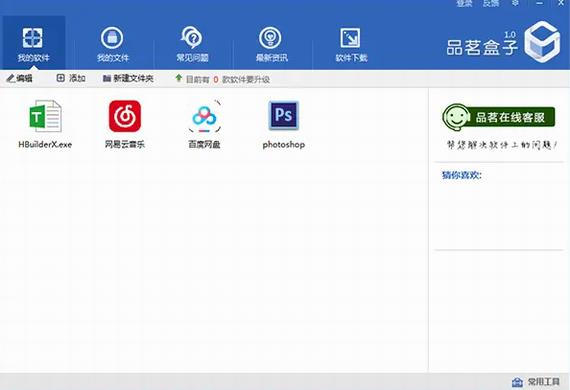This screenshot has height=390, width=570.
Task: Switch to the 我的文件 tab
Action: pos(112,43)
